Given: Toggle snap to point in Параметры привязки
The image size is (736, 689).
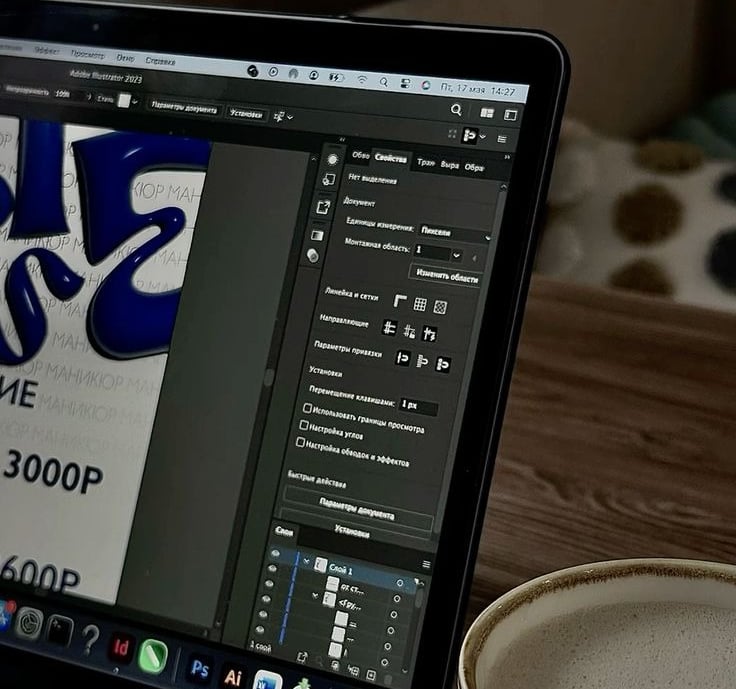Looking at the screenshot, I should pos(403,358).
